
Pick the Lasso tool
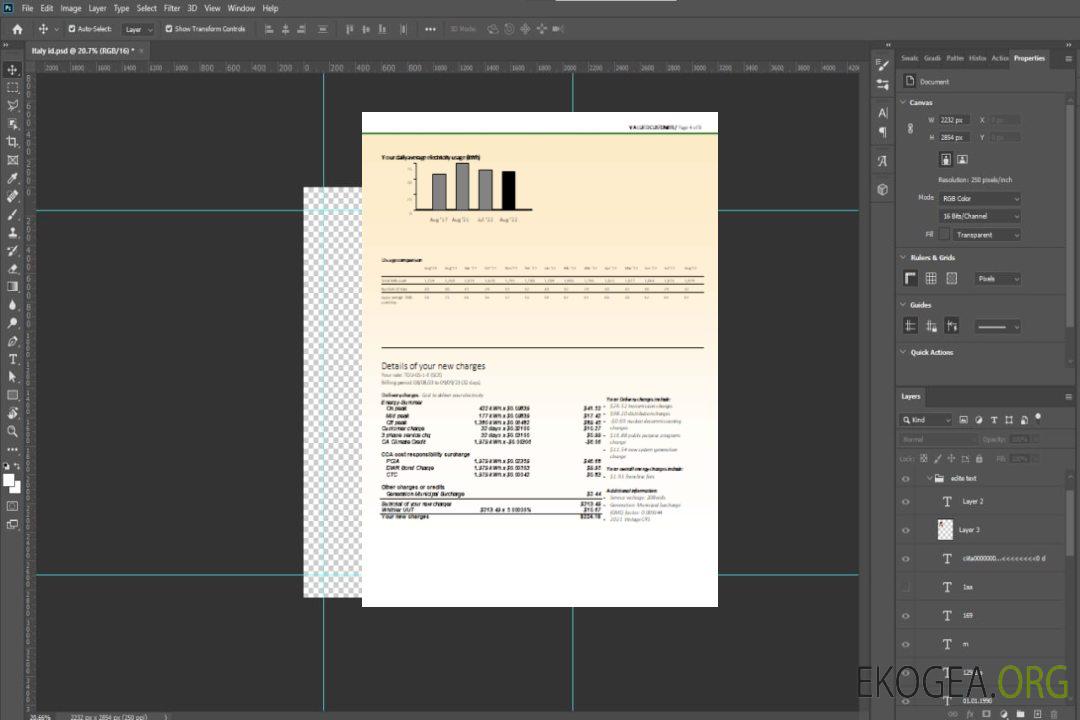coord(13,105)
